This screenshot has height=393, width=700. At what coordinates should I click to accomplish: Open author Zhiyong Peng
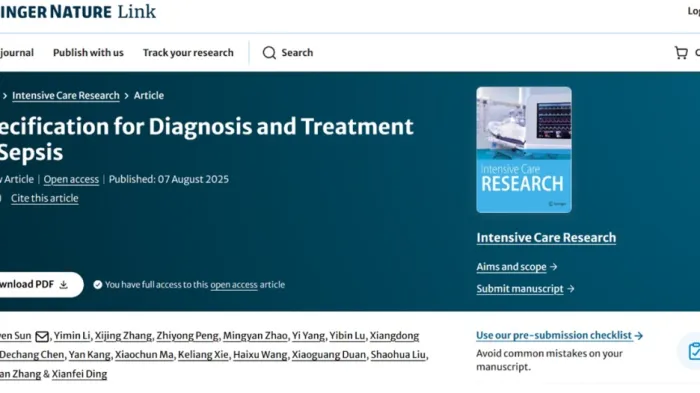pyautogui.click(x=188, y=336)
